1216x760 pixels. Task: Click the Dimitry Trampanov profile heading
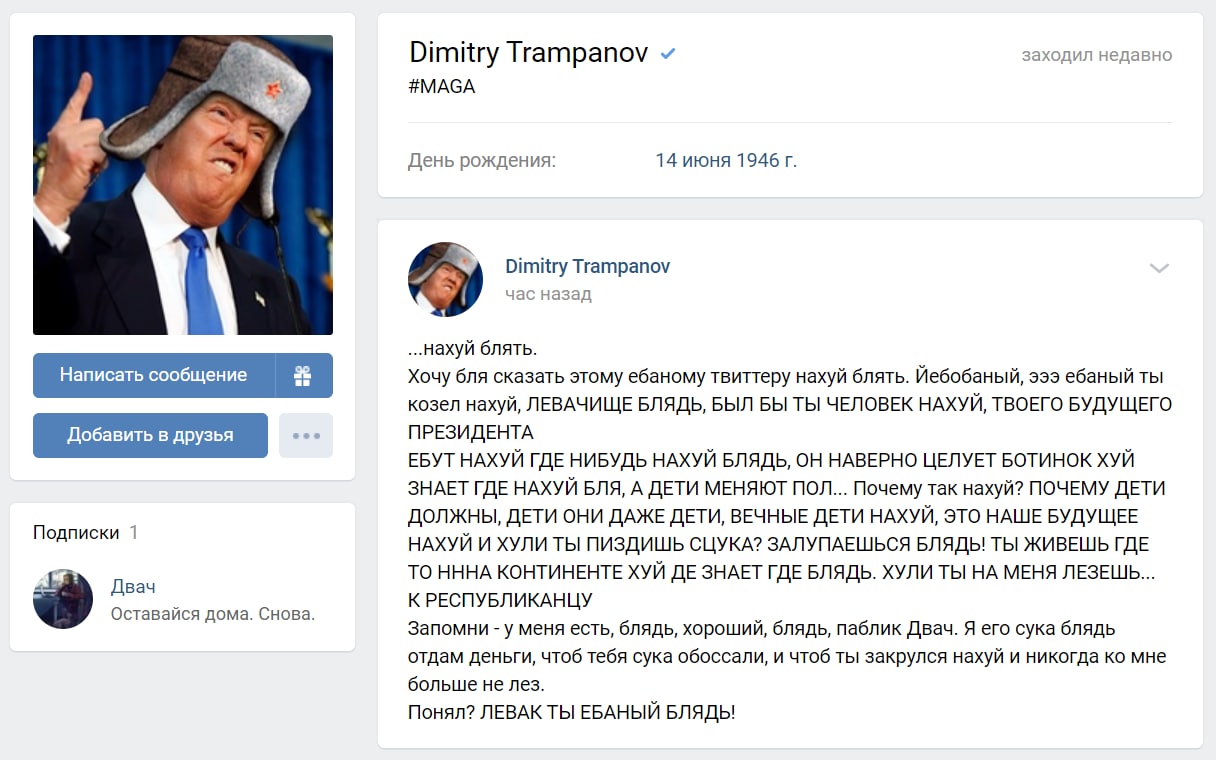(x=529, y=53)
